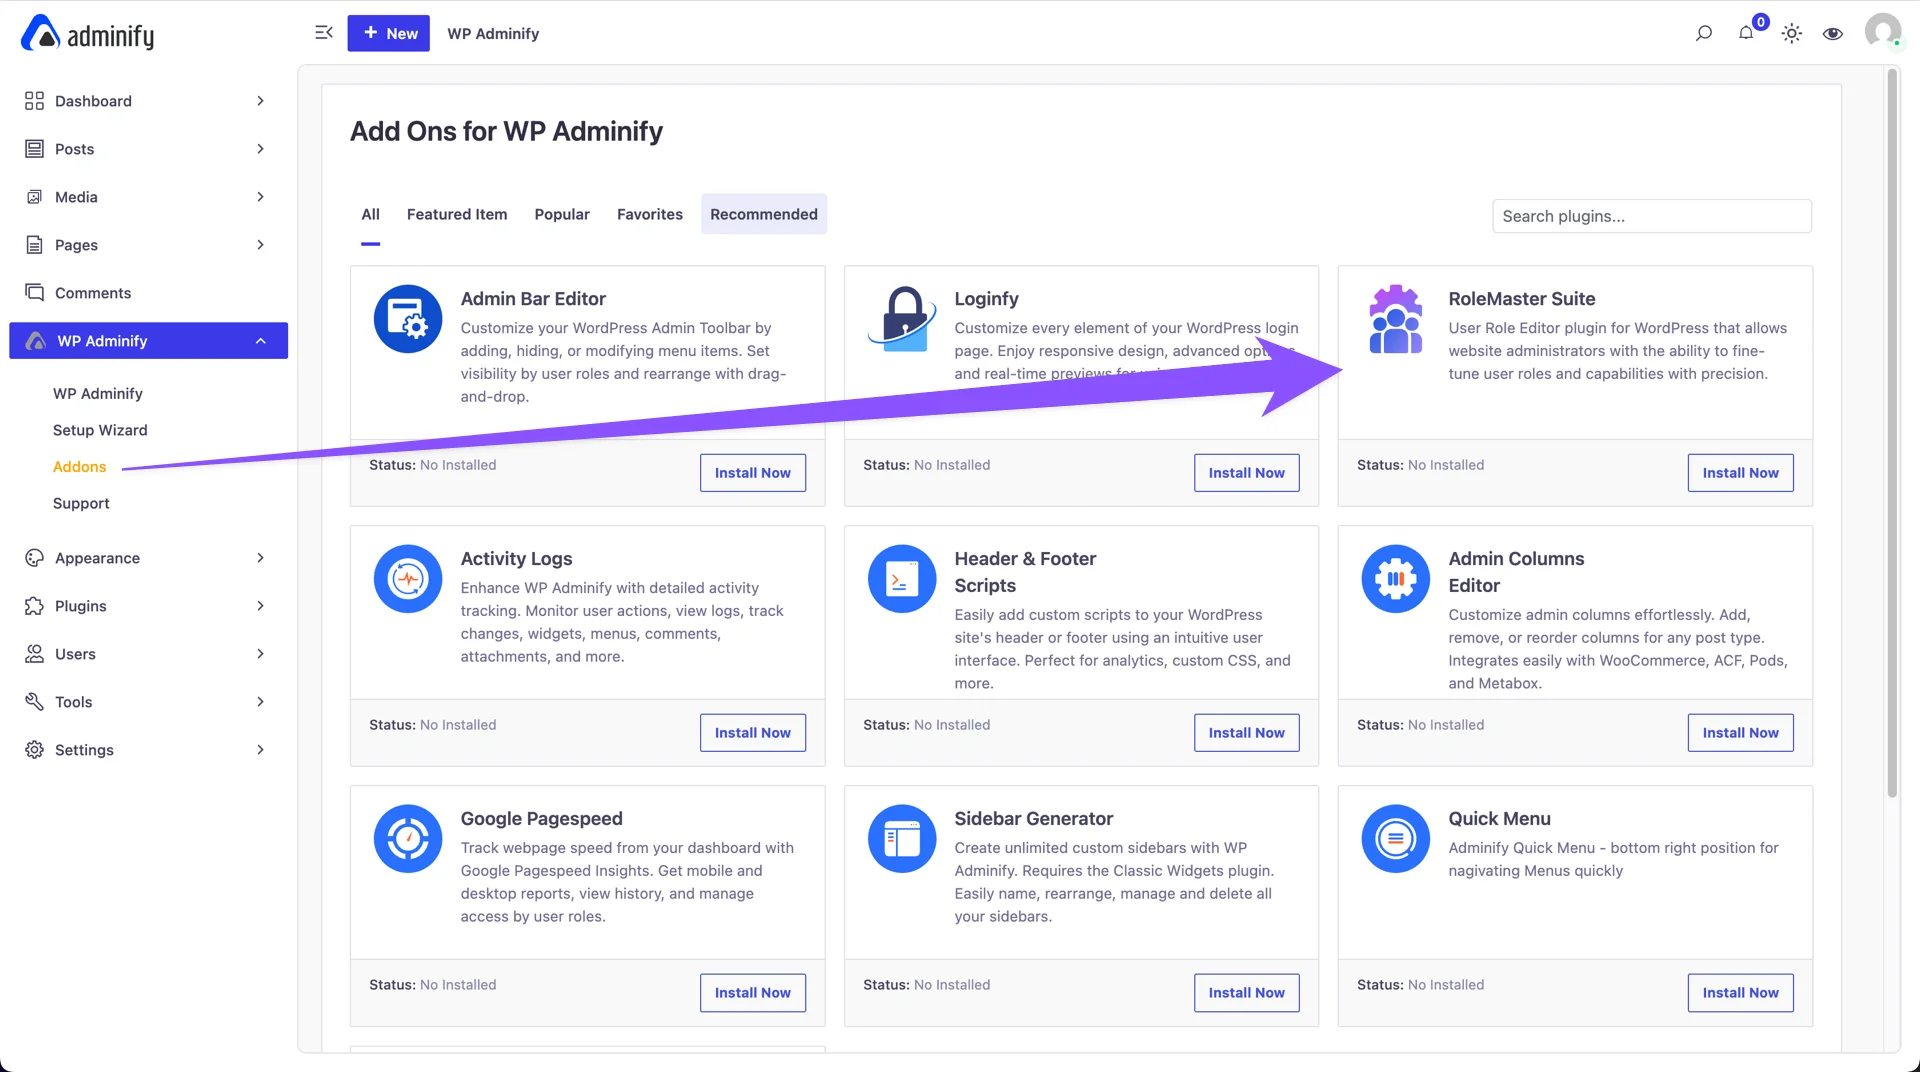Click the Loginfy padlock icon

[902, 319]
